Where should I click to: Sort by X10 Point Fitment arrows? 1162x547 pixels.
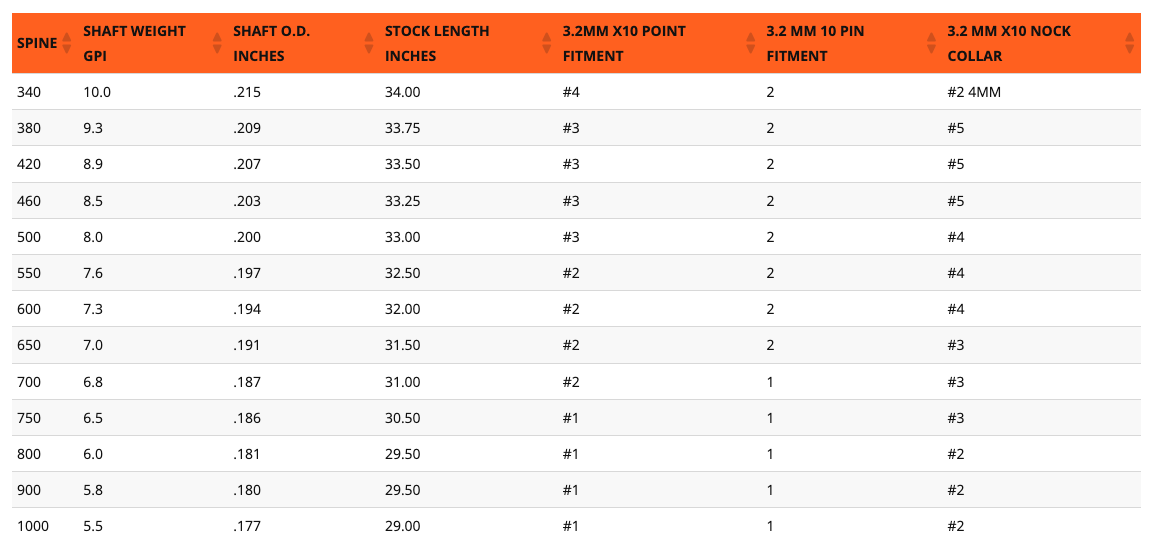click(750, 43)
